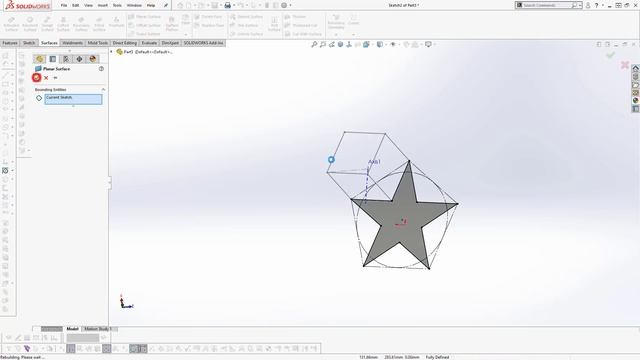Open View Settings monitor icon
This screenshot has height=360, width=640.
click(x=428, y=44)
